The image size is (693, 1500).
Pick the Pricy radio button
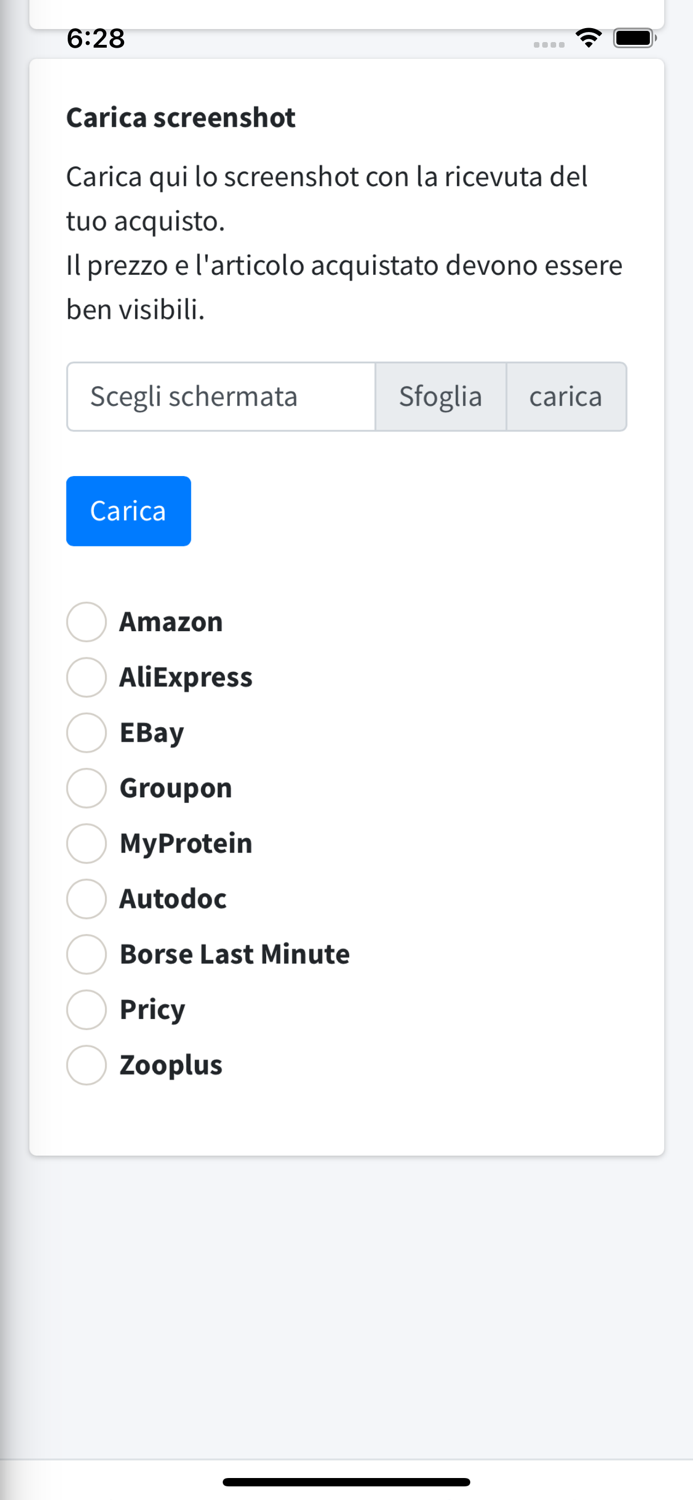point(87,1010)
